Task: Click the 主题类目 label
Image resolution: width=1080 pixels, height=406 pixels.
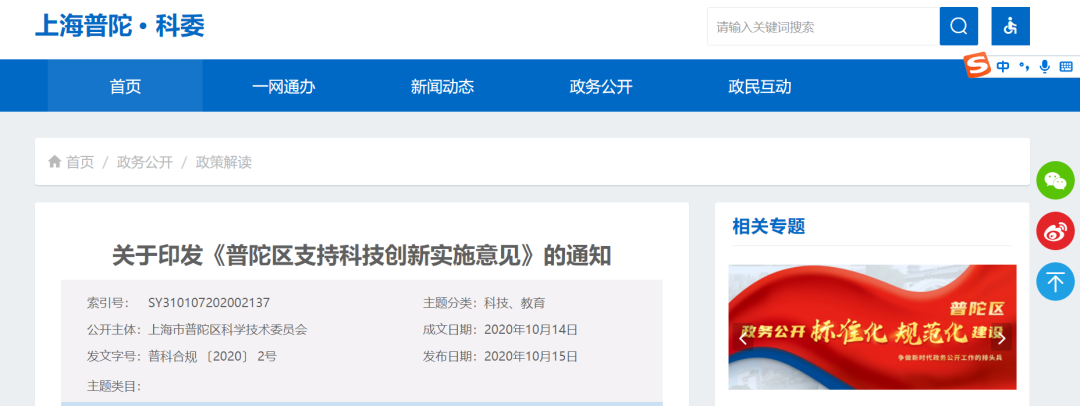Action: click(114, 386)
